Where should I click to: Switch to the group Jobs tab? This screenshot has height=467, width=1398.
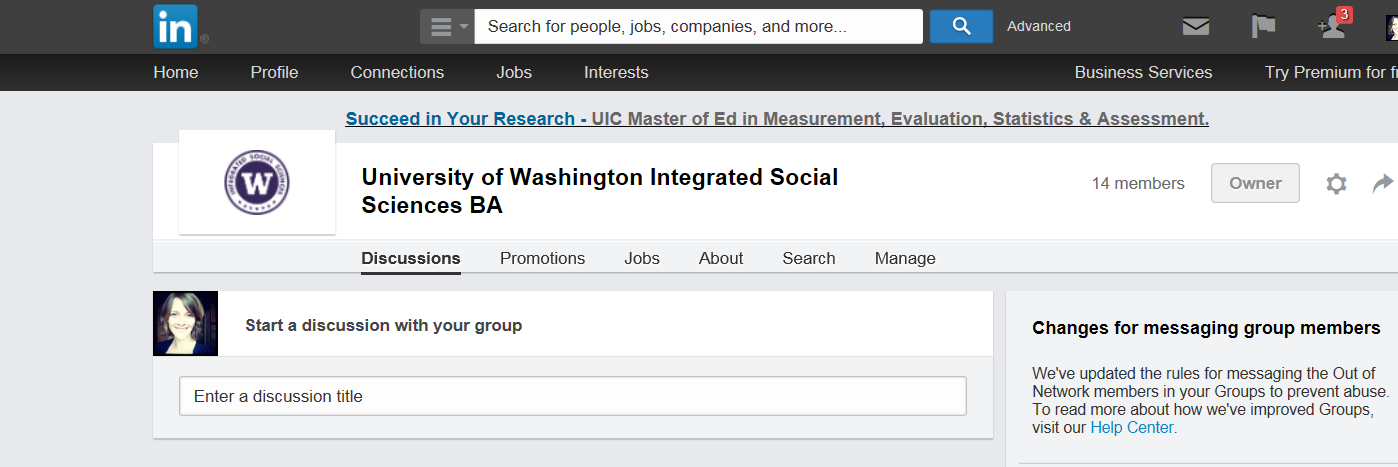tap(642, 258)
